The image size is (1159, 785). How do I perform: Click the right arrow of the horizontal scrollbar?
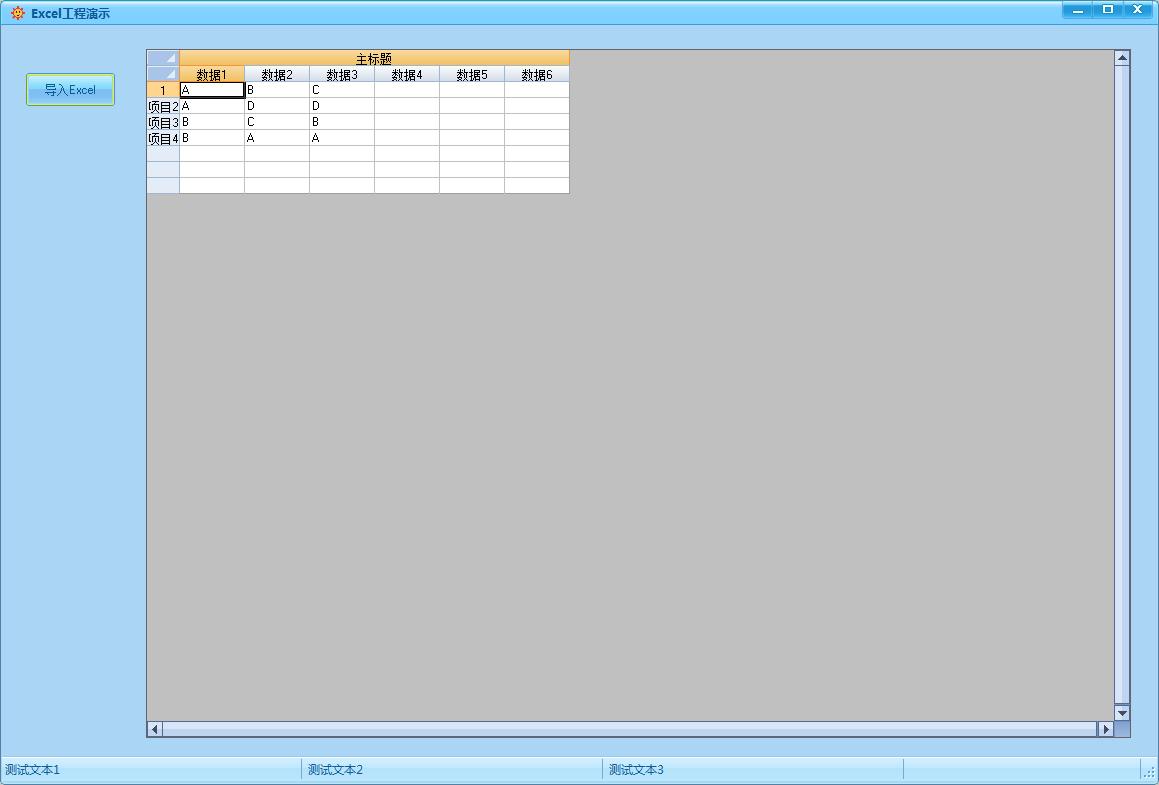click(x=1104, y=729)
